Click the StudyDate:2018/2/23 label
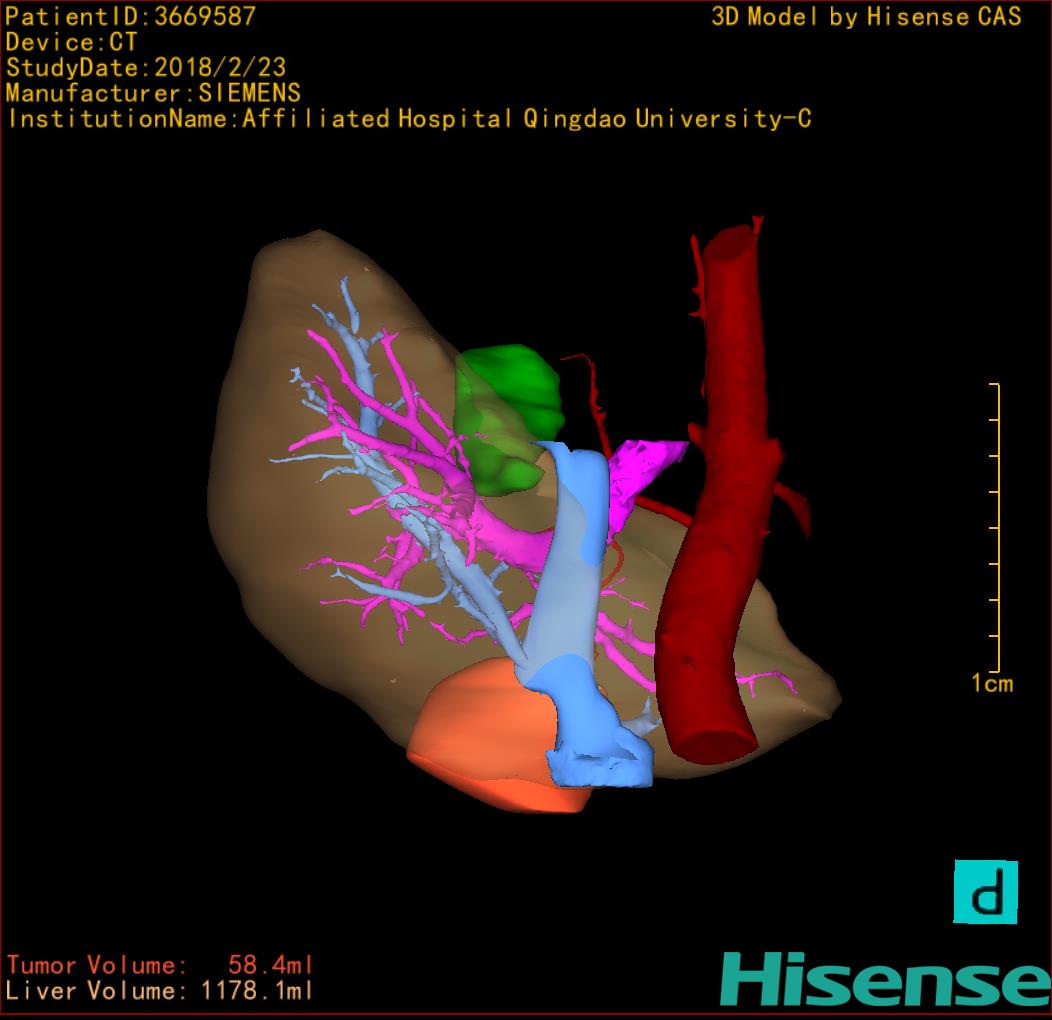Viewport: 1052px width, 1020px height. click(146, 68)
